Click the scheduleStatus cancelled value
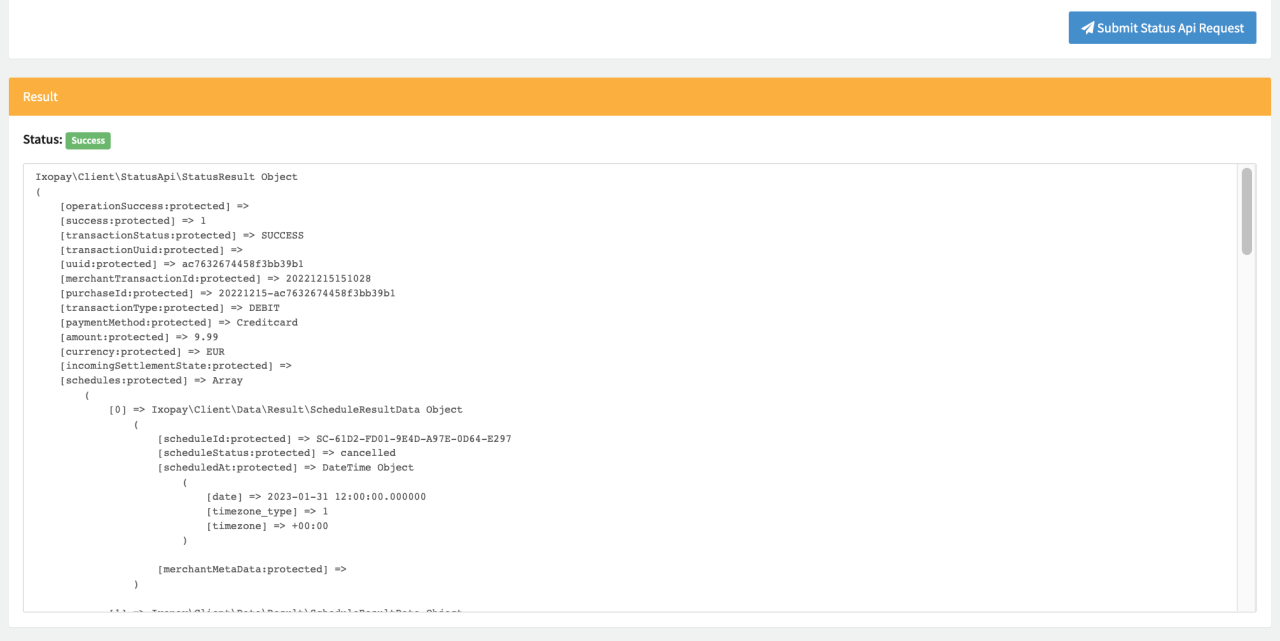This screenshot has width=1280, height=641. [x=367, y=453]
